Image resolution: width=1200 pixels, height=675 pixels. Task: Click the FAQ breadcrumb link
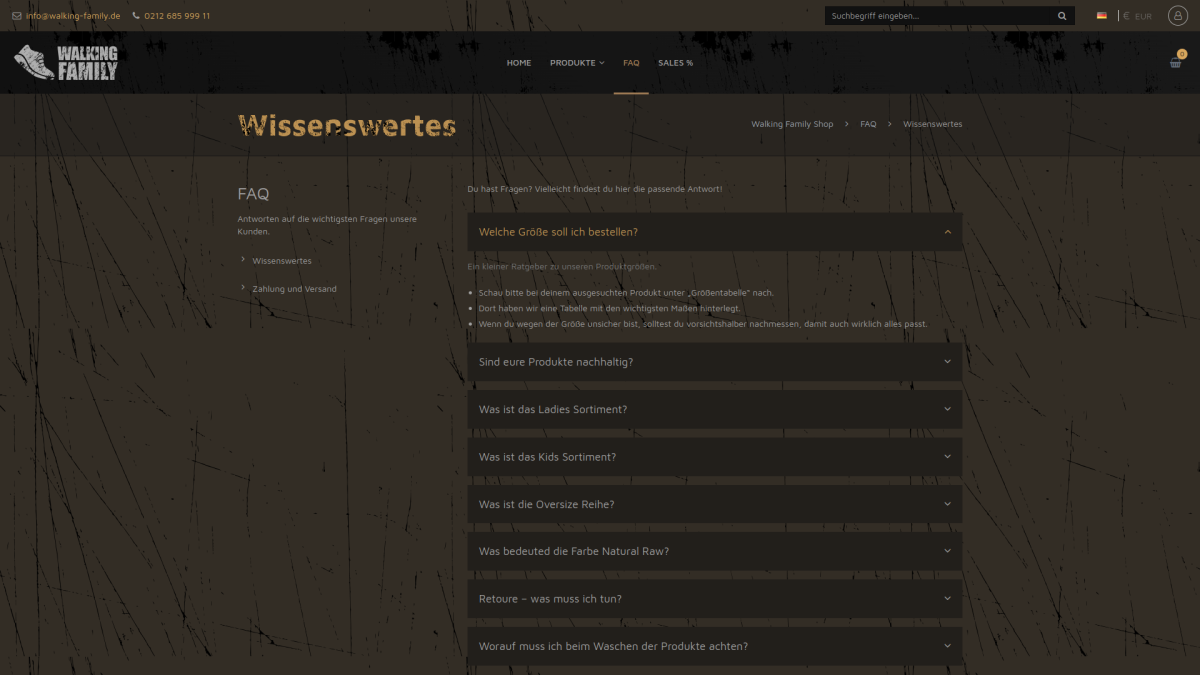click(868, 124)
